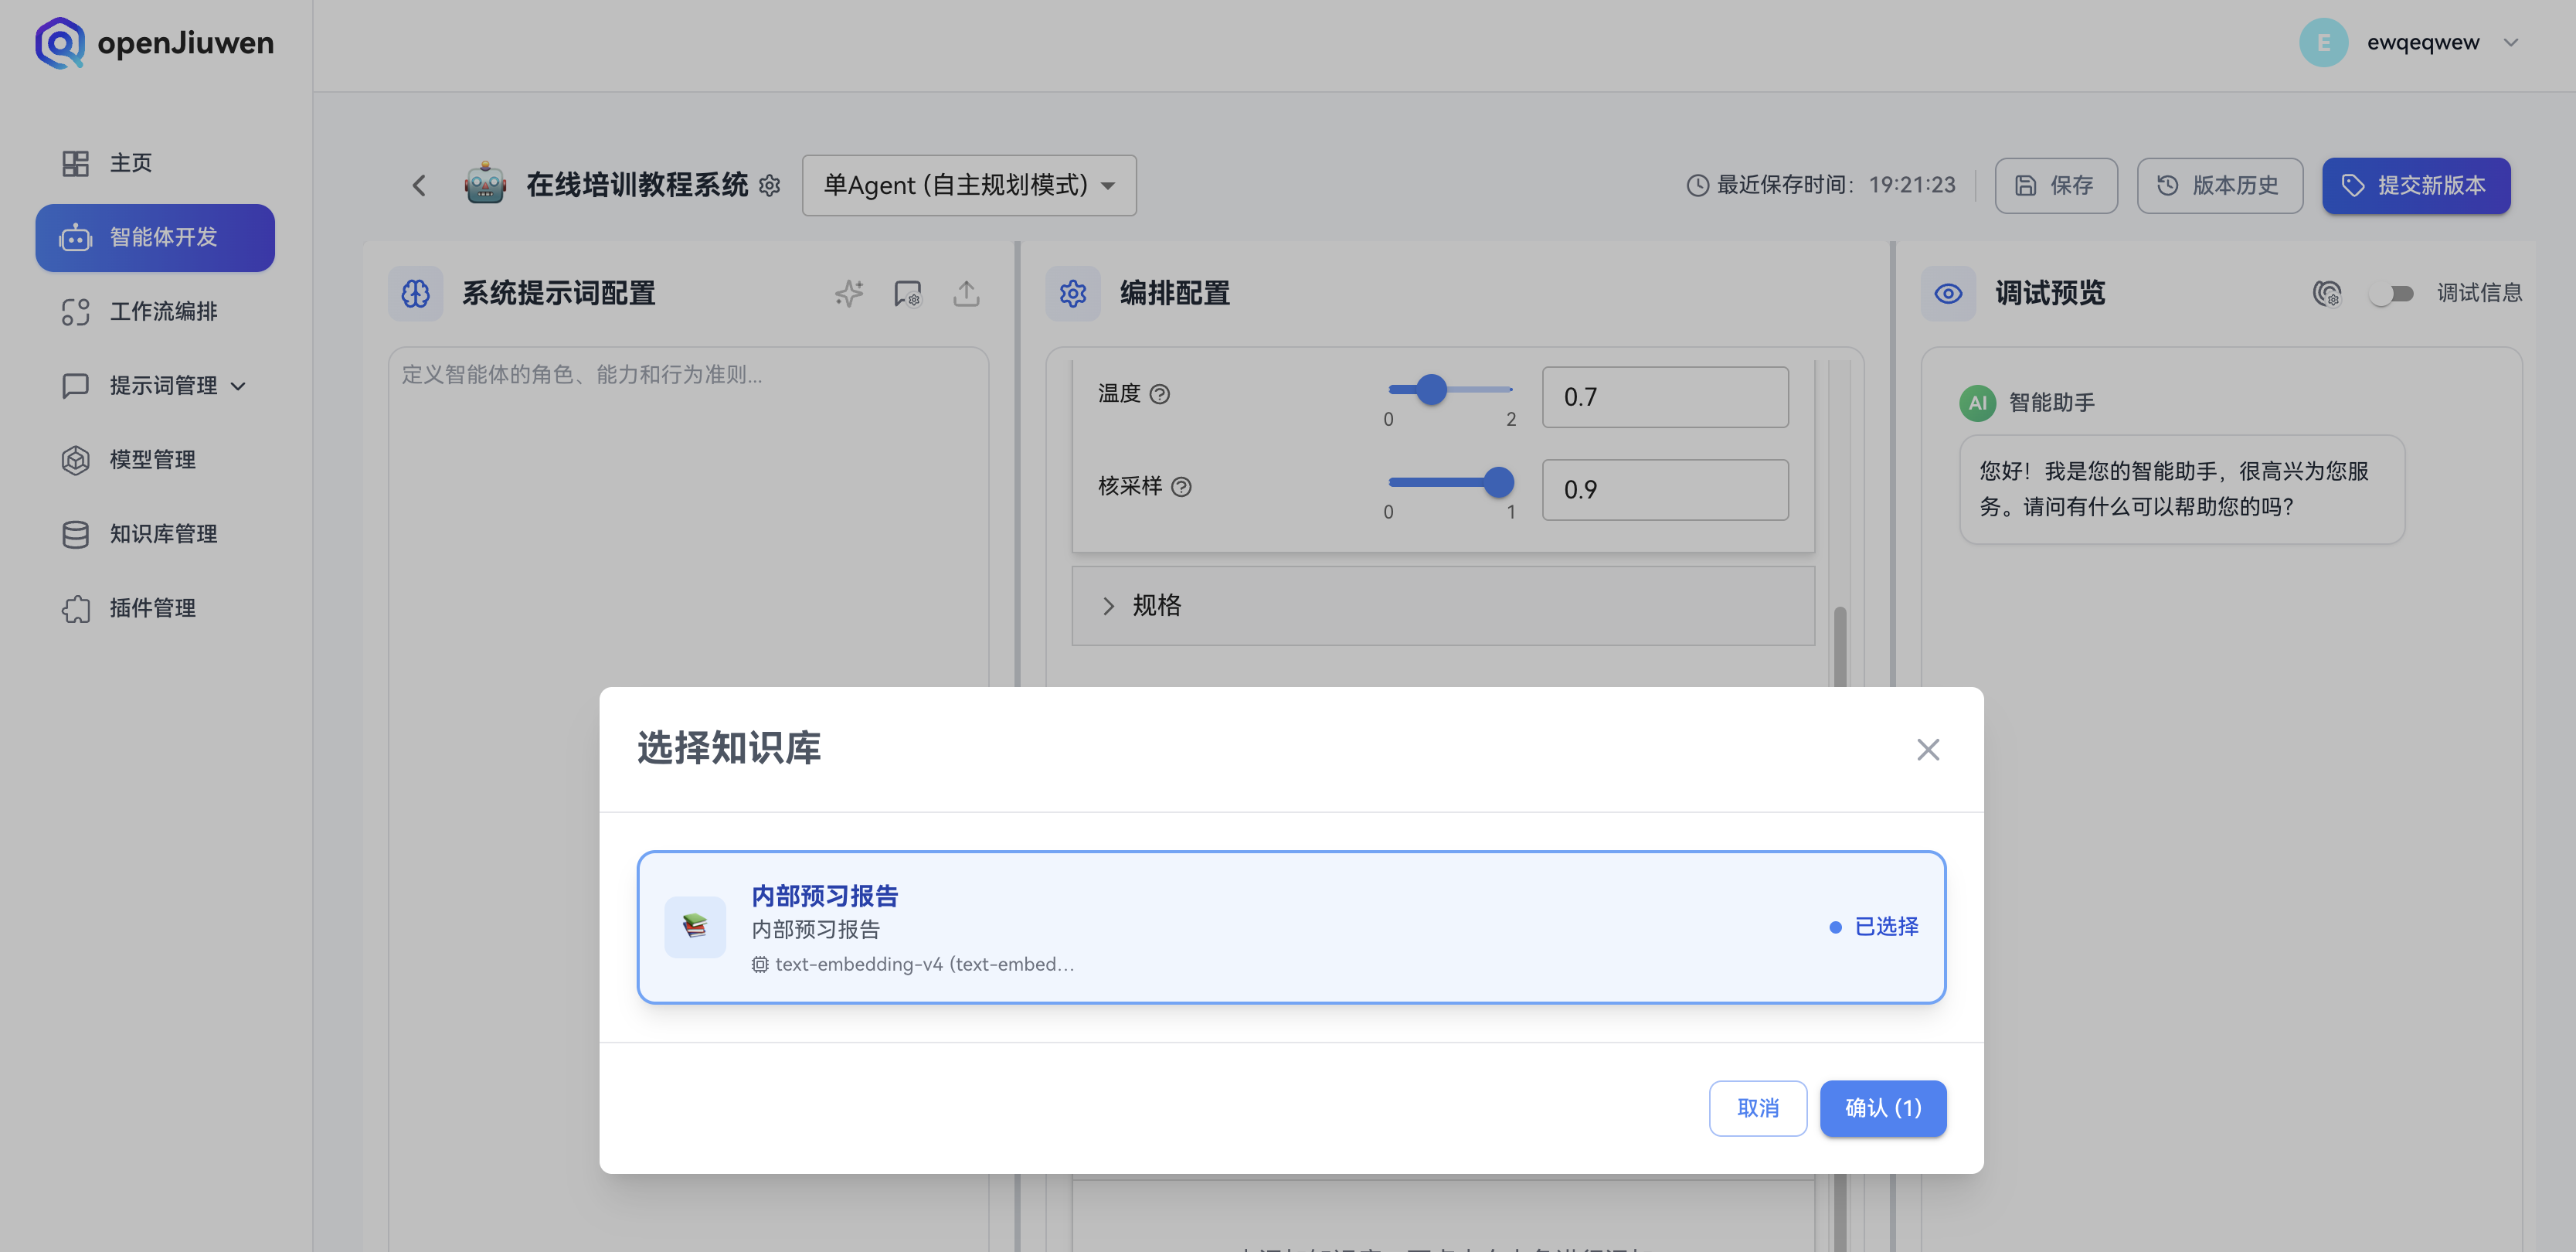Open 模型管理 from the sidebar

click(152, 459)
